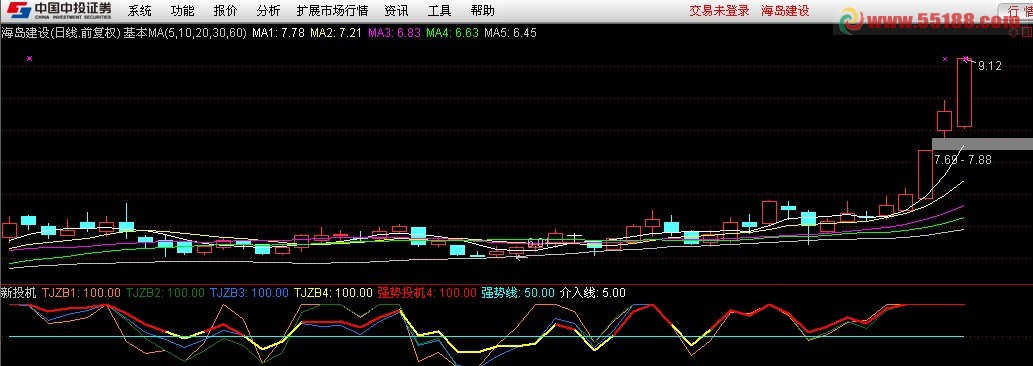Open the 扩展市场行情 menu
The width and height of the screenshot is (1033, 366).
click(333, 11)
